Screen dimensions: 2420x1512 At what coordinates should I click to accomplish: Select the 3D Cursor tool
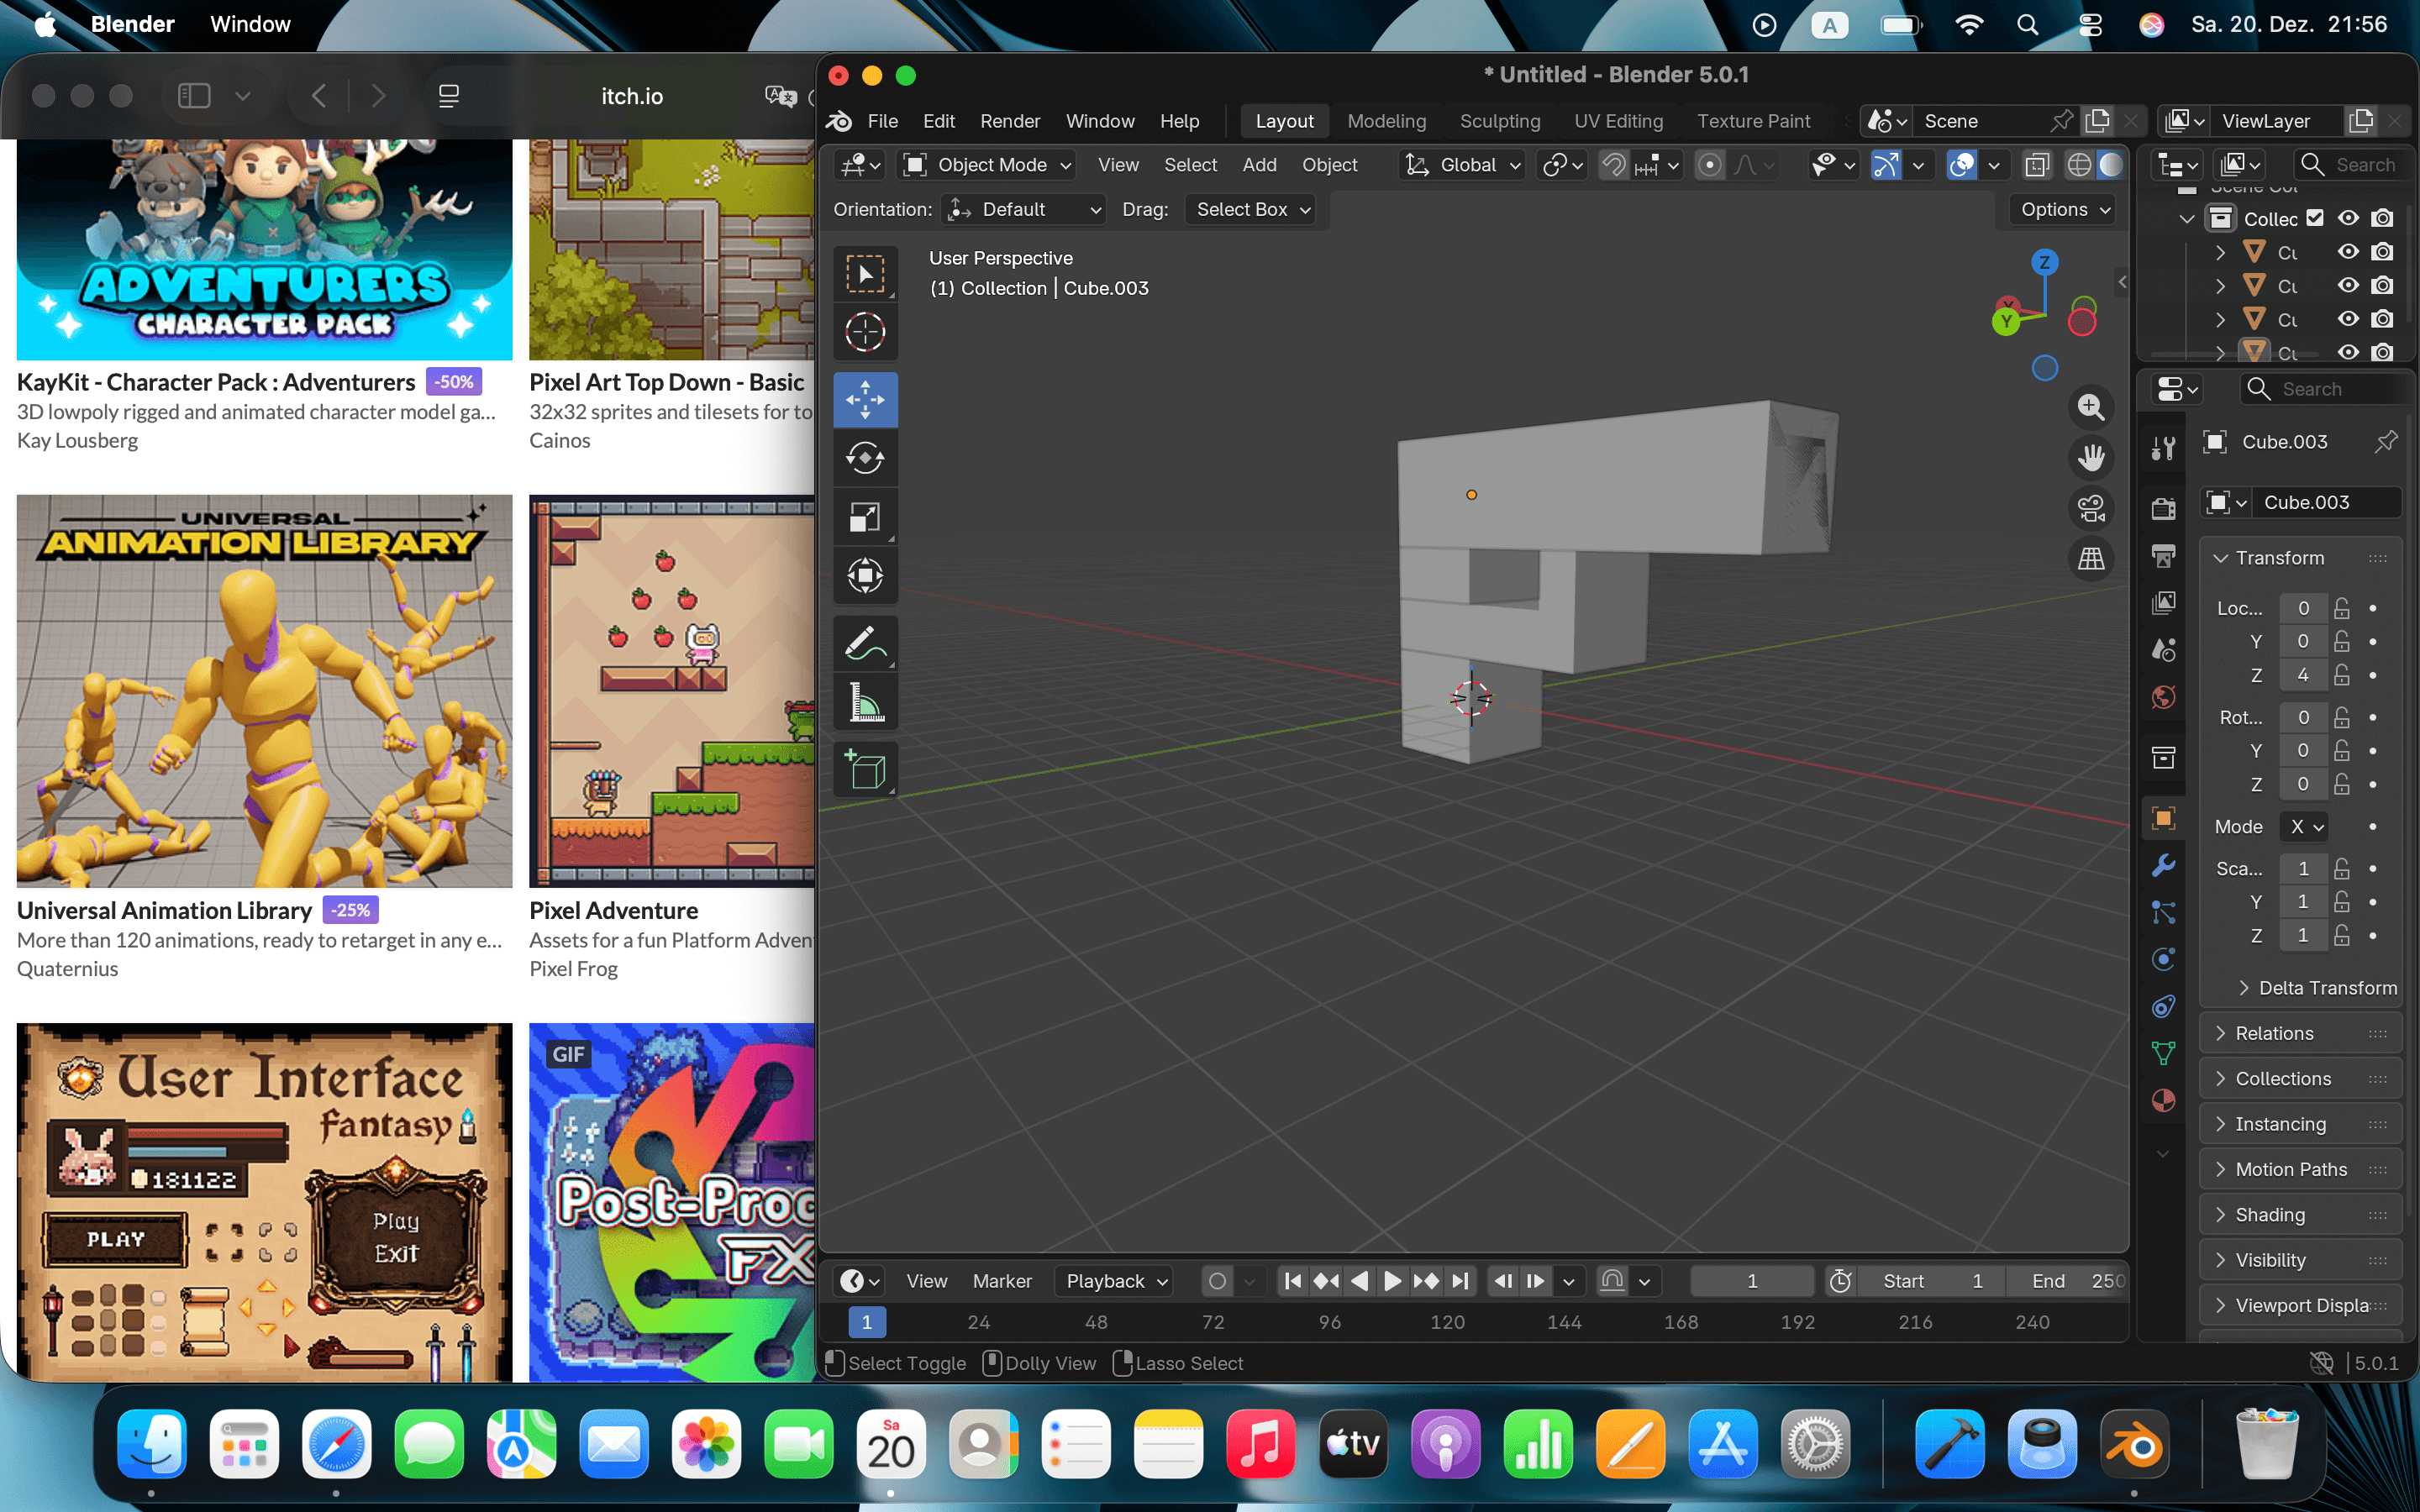click(x=865, y=332)
